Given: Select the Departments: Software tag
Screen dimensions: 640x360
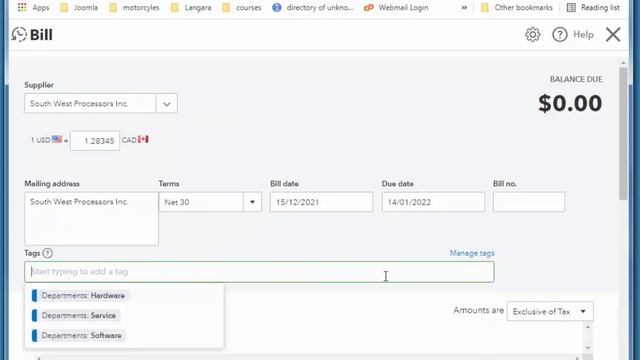Looking at the screenshot, I should (x=78, y=336).
